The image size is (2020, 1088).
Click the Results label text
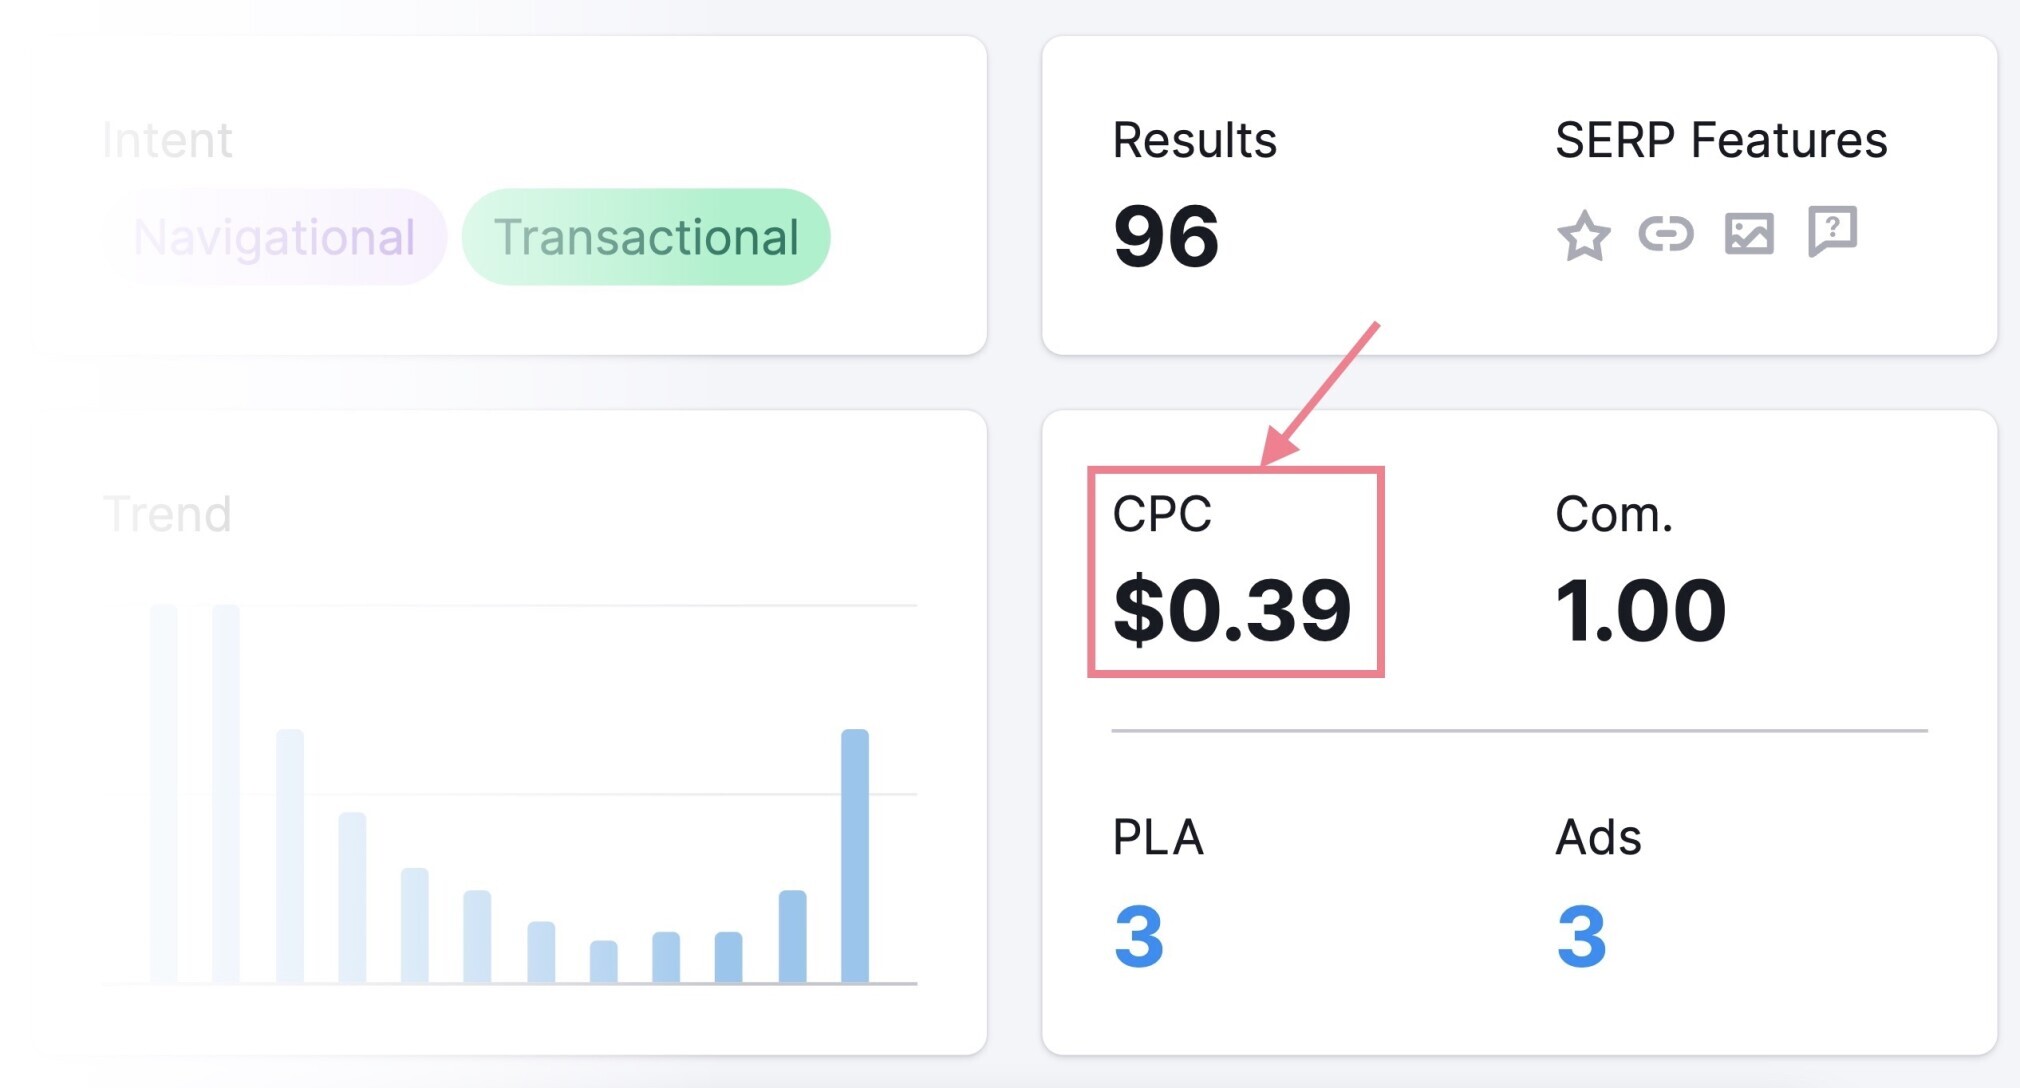point(1195,140)
